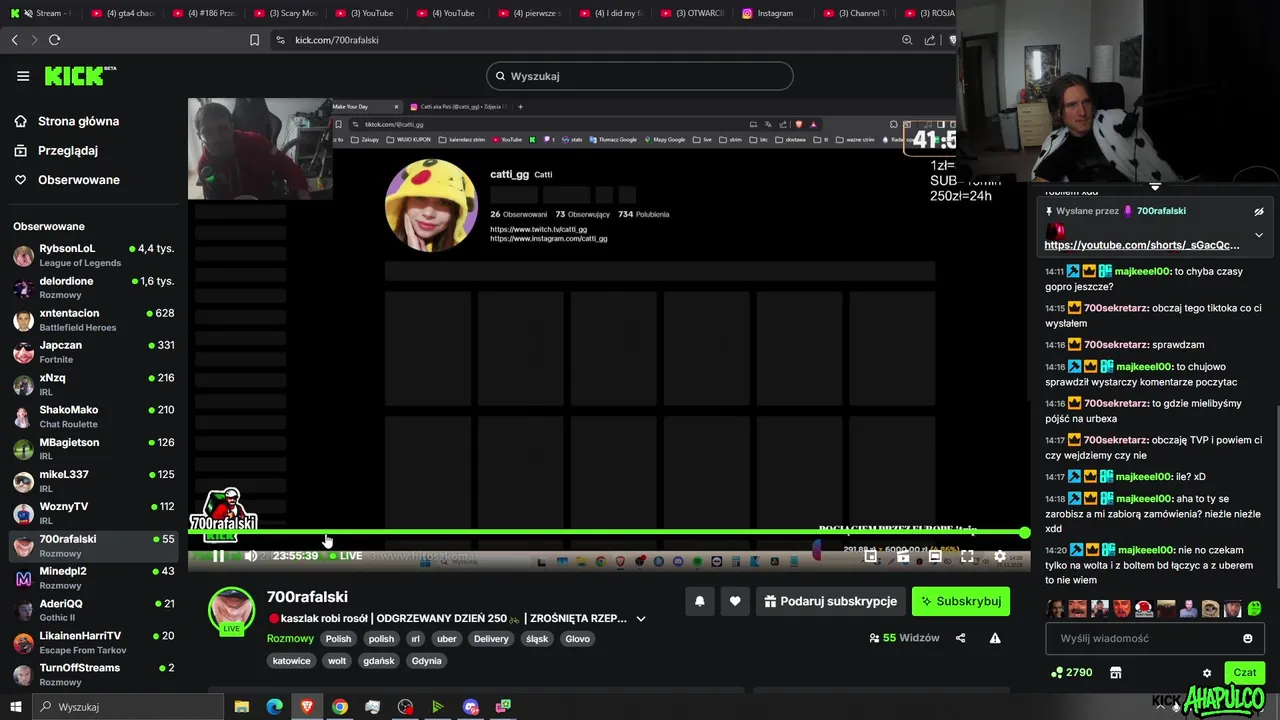Click the Kick logo
The width and height of the screenshot is (1280, 720).
tap(80, 76)
